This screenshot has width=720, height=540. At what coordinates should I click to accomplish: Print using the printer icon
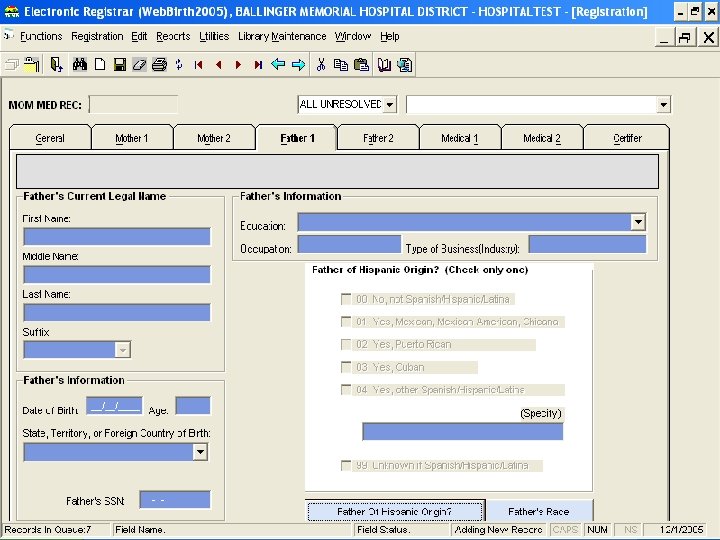coord(159,65)
